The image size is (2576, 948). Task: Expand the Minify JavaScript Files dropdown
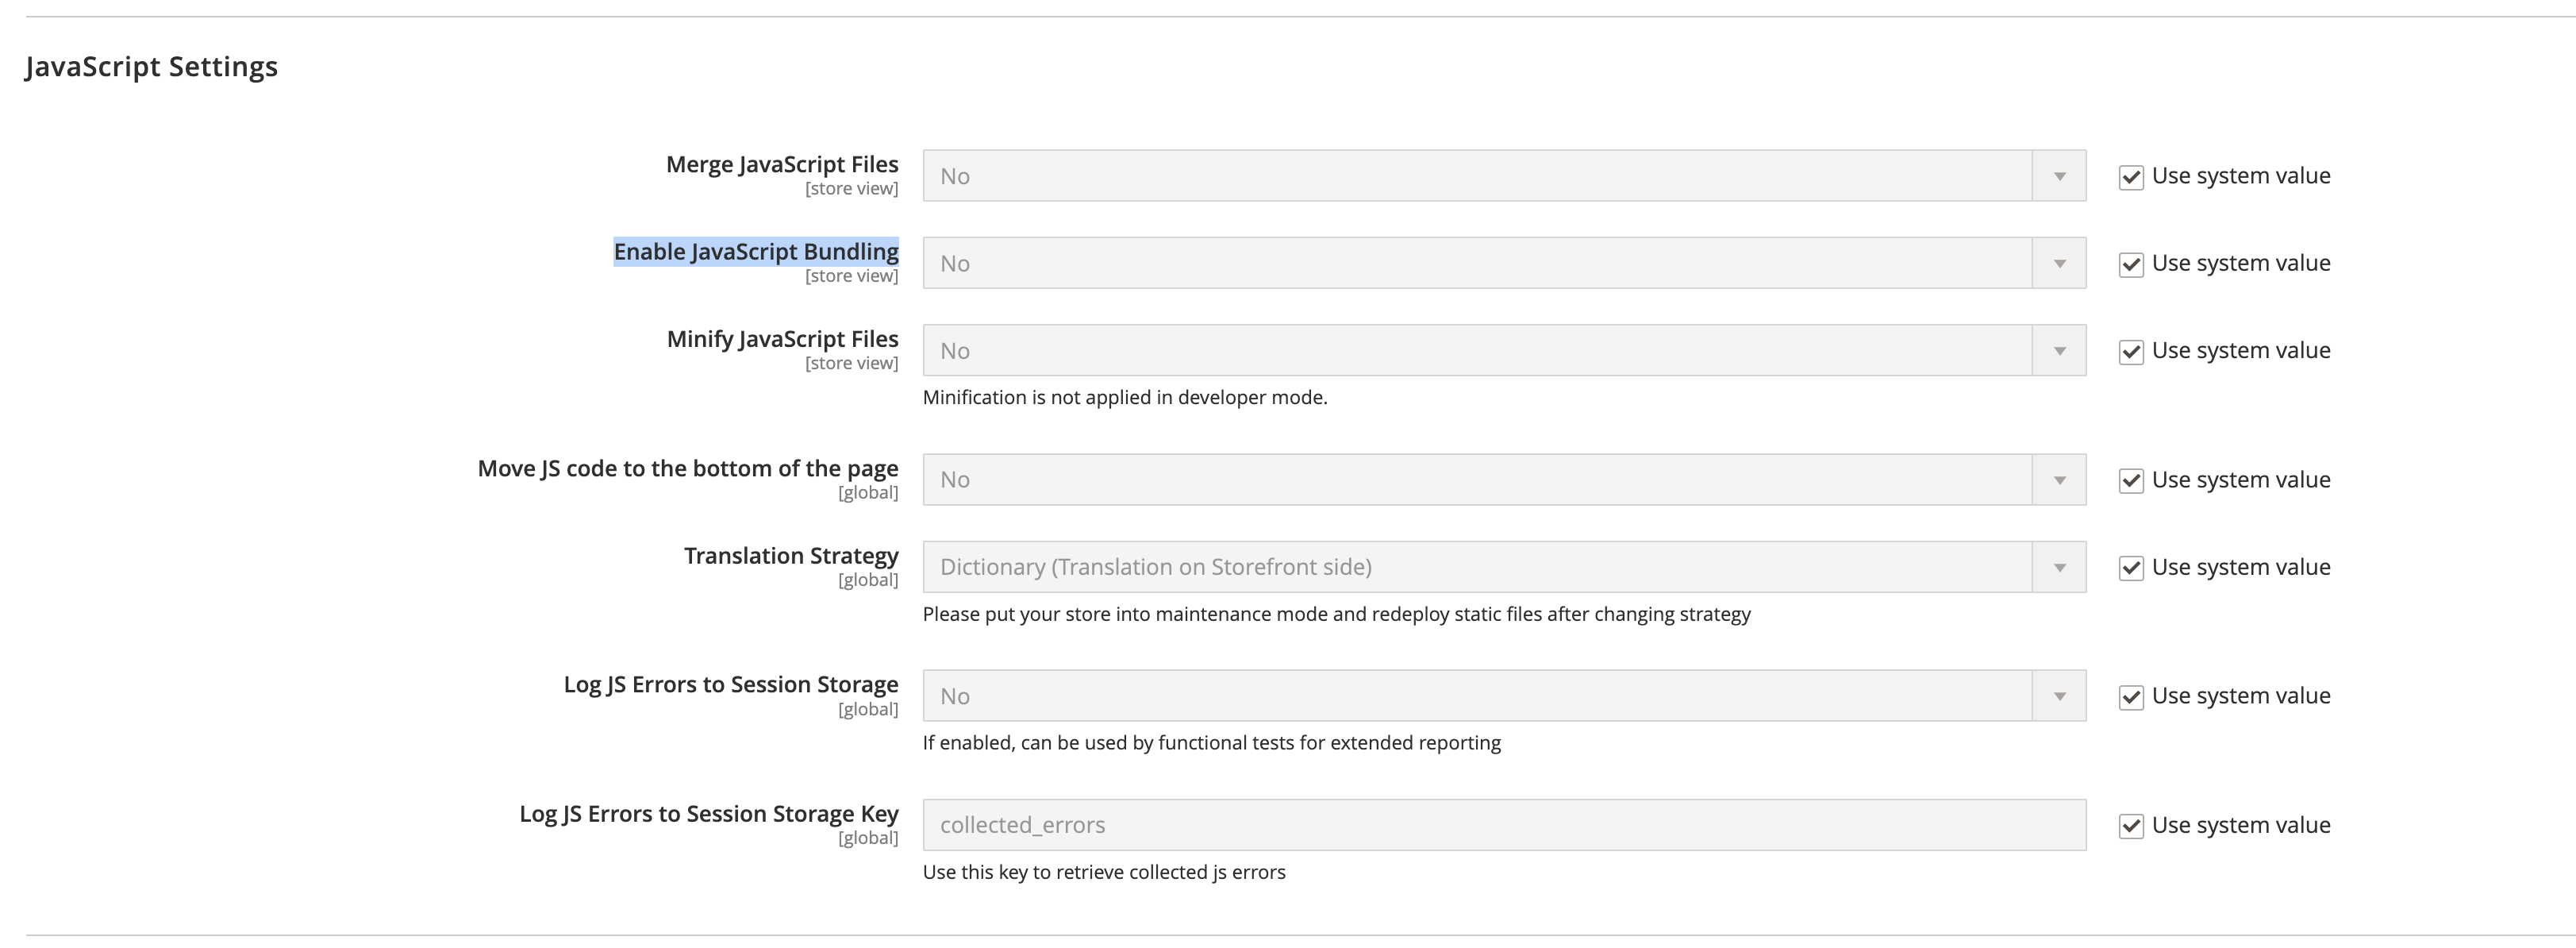(2059, 350)
